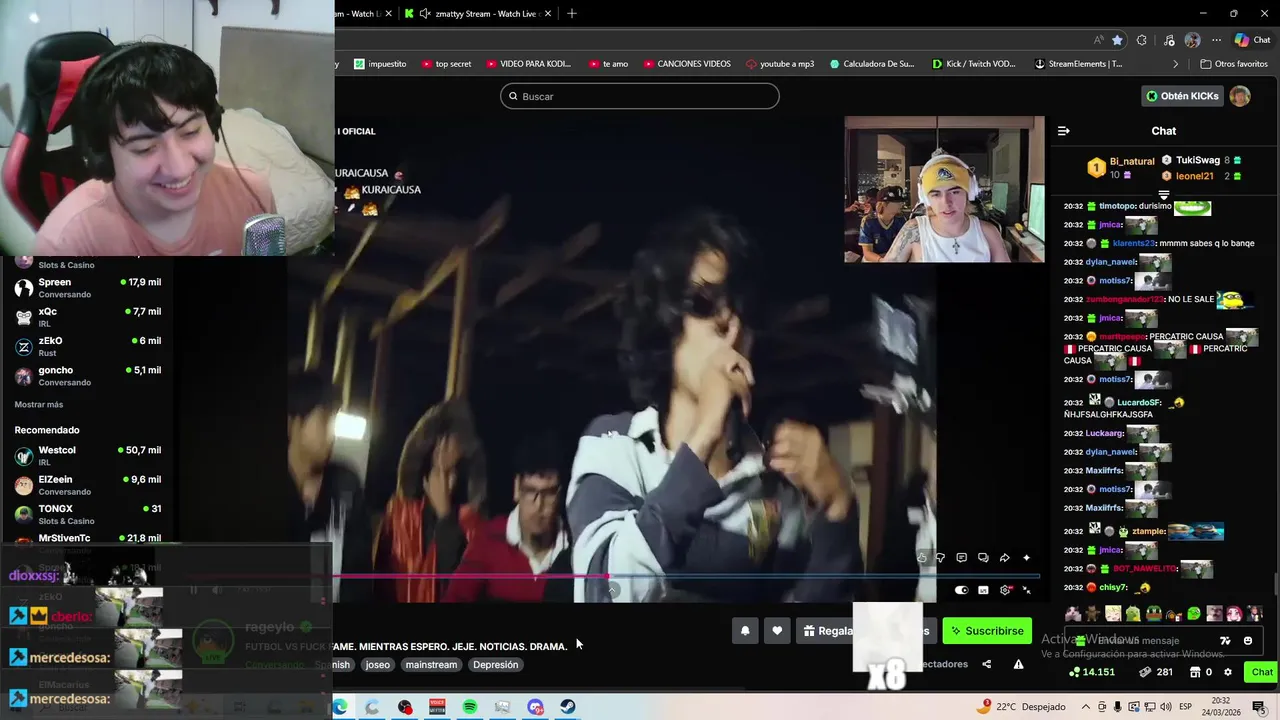
Task: Open the Windows notification center
Action: point(1260,707)
